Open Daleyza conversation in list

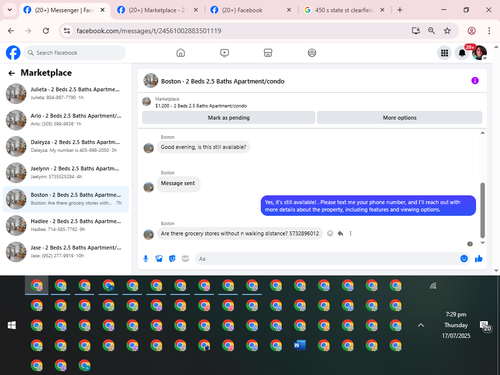(x=66, y=146)
